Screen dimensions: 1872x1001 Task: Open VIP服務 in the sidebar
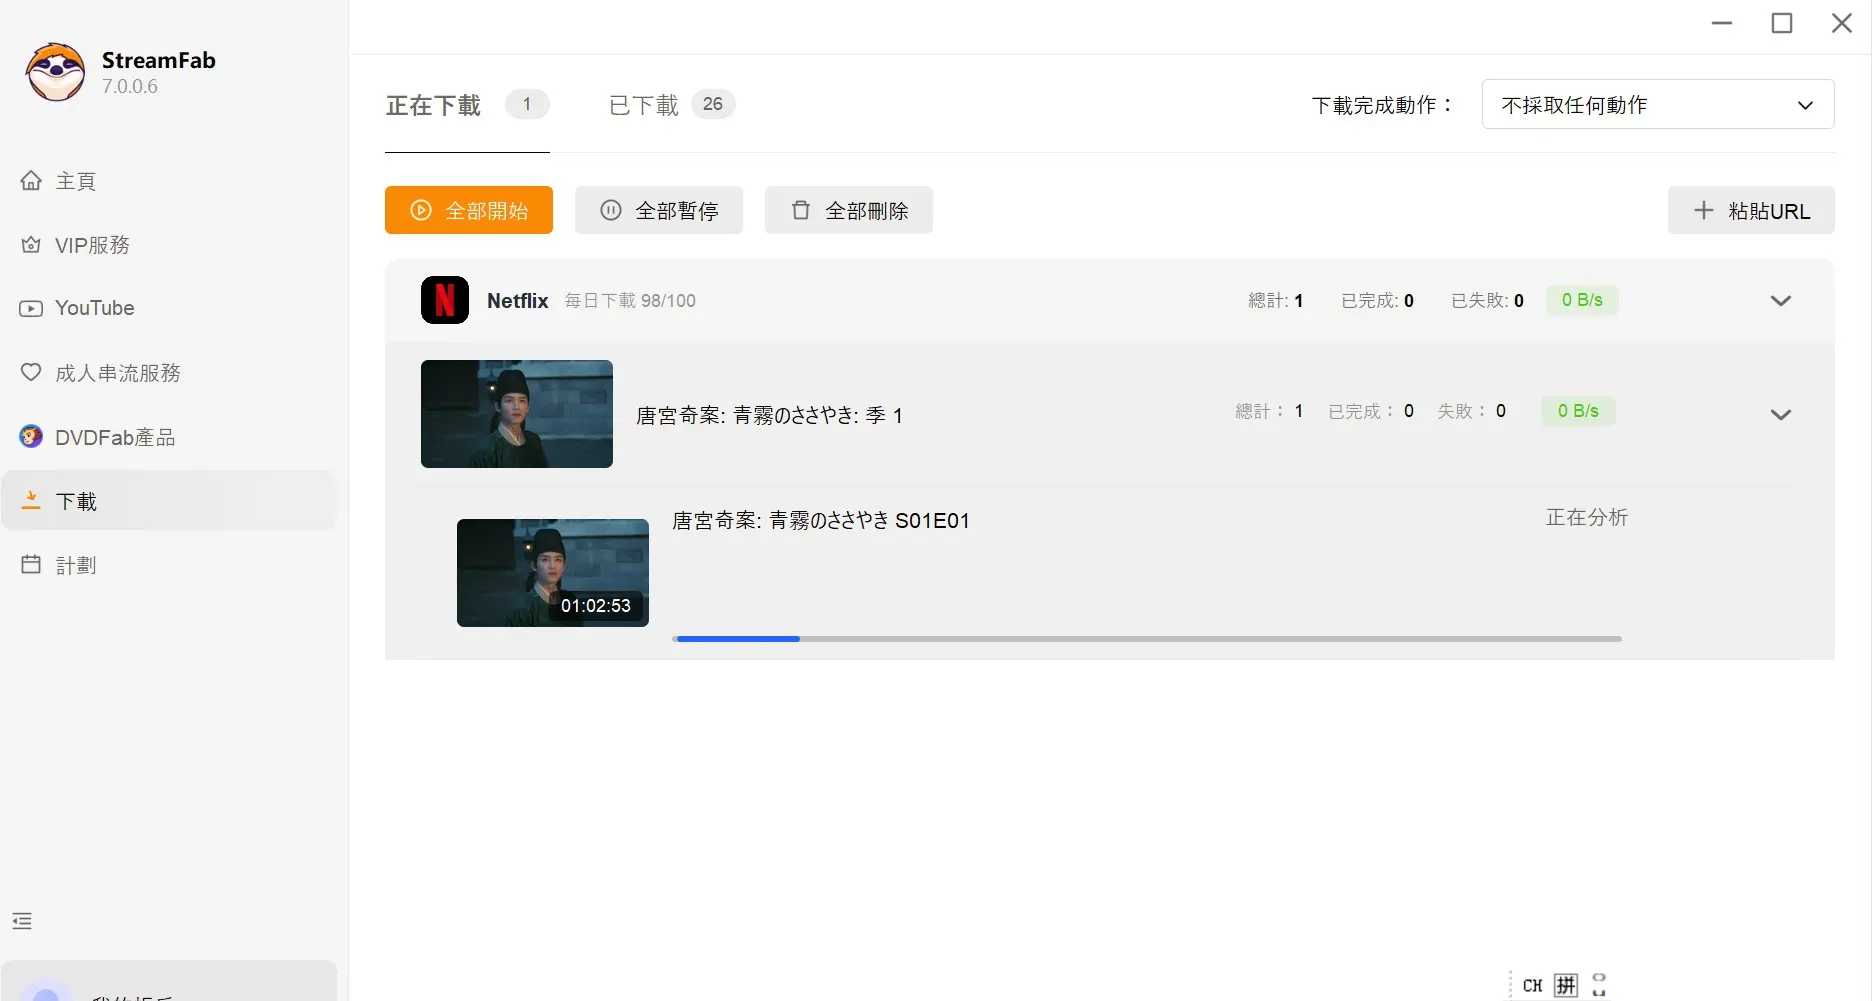click(x=168, y=245)
